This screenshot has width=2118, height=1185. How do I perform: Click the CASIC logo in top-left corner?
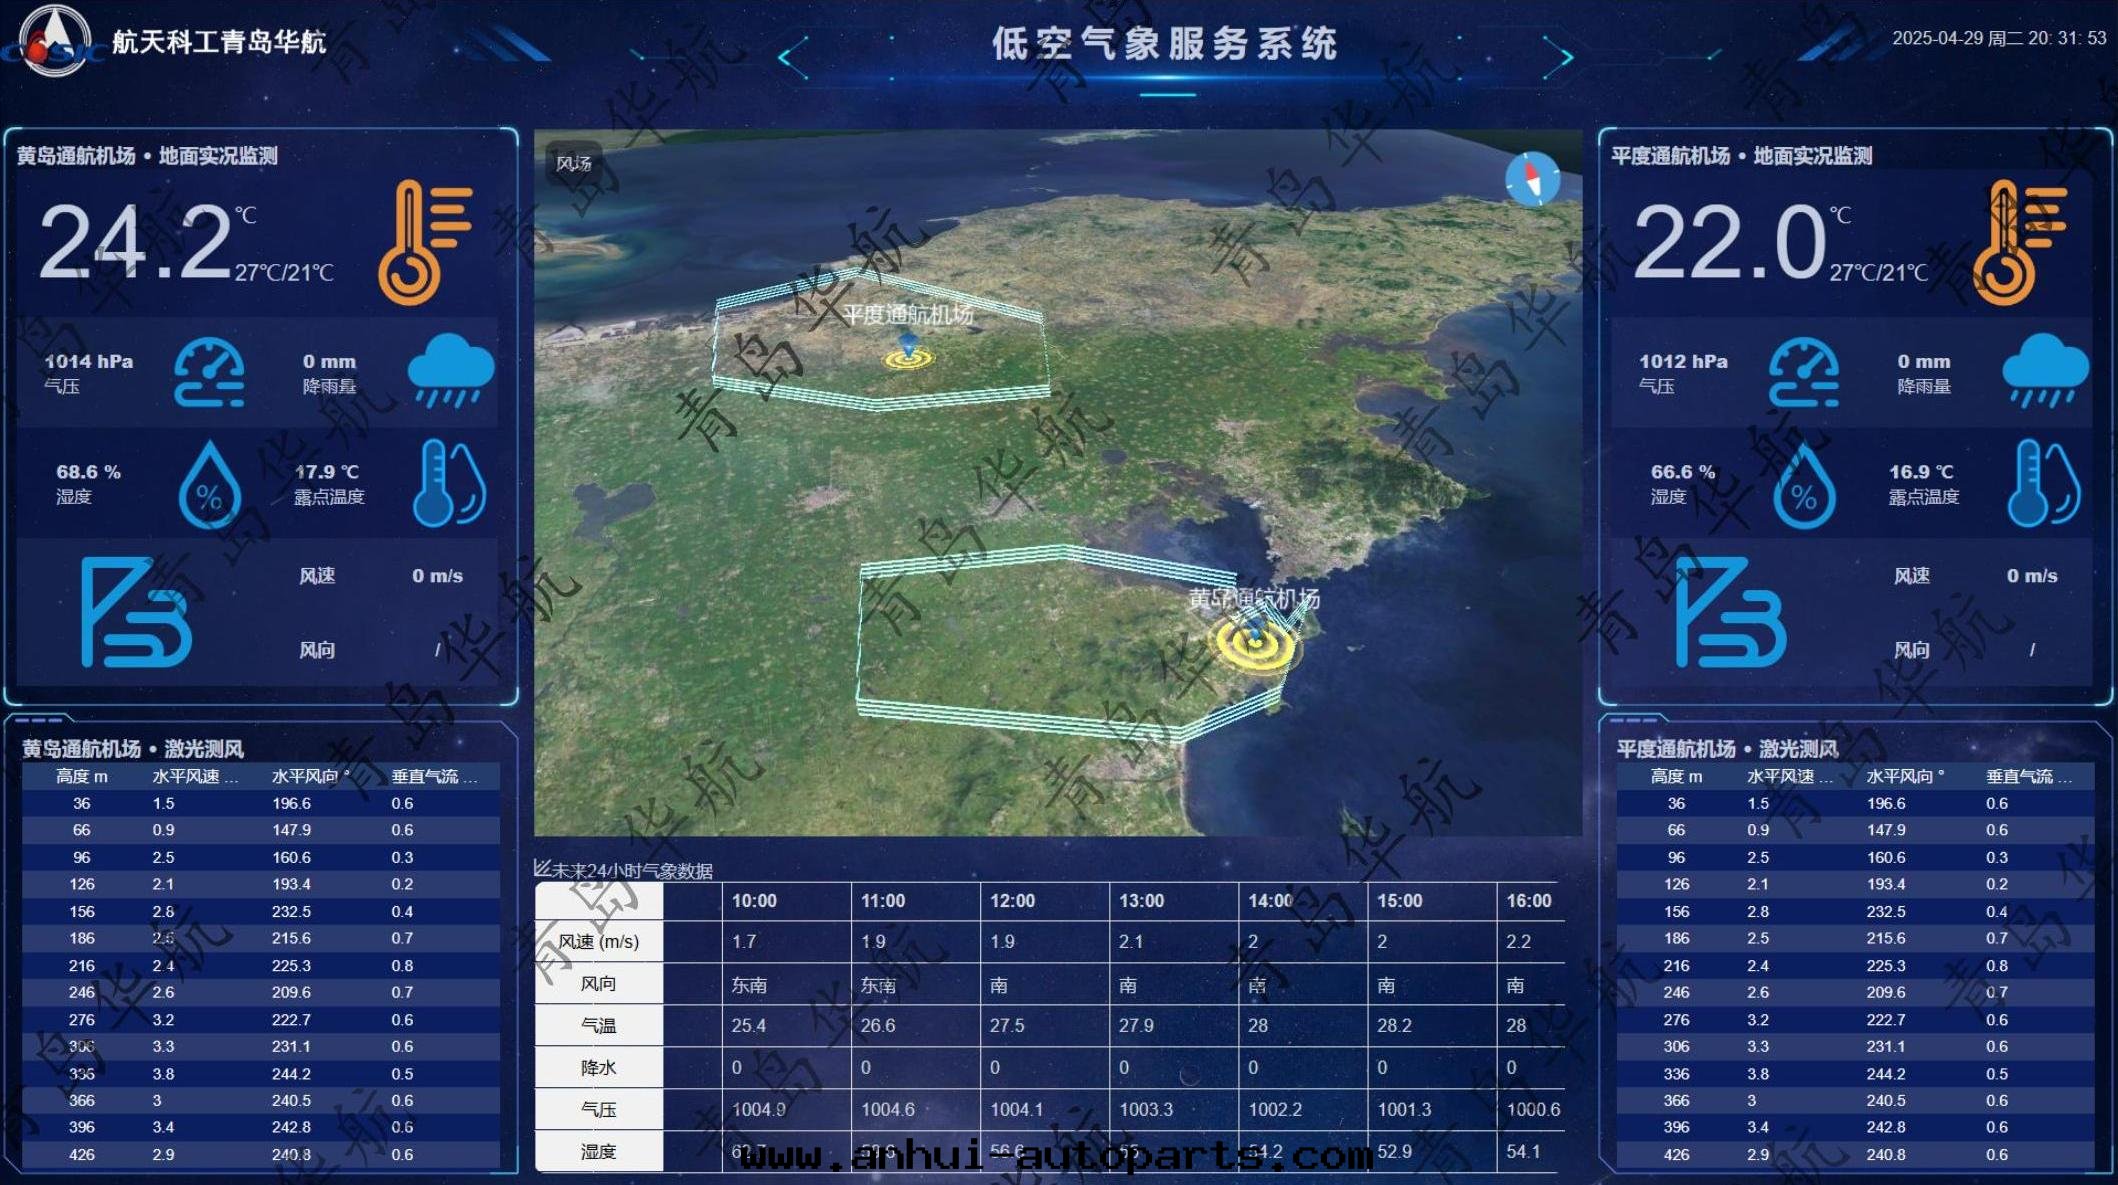(55, 41)
